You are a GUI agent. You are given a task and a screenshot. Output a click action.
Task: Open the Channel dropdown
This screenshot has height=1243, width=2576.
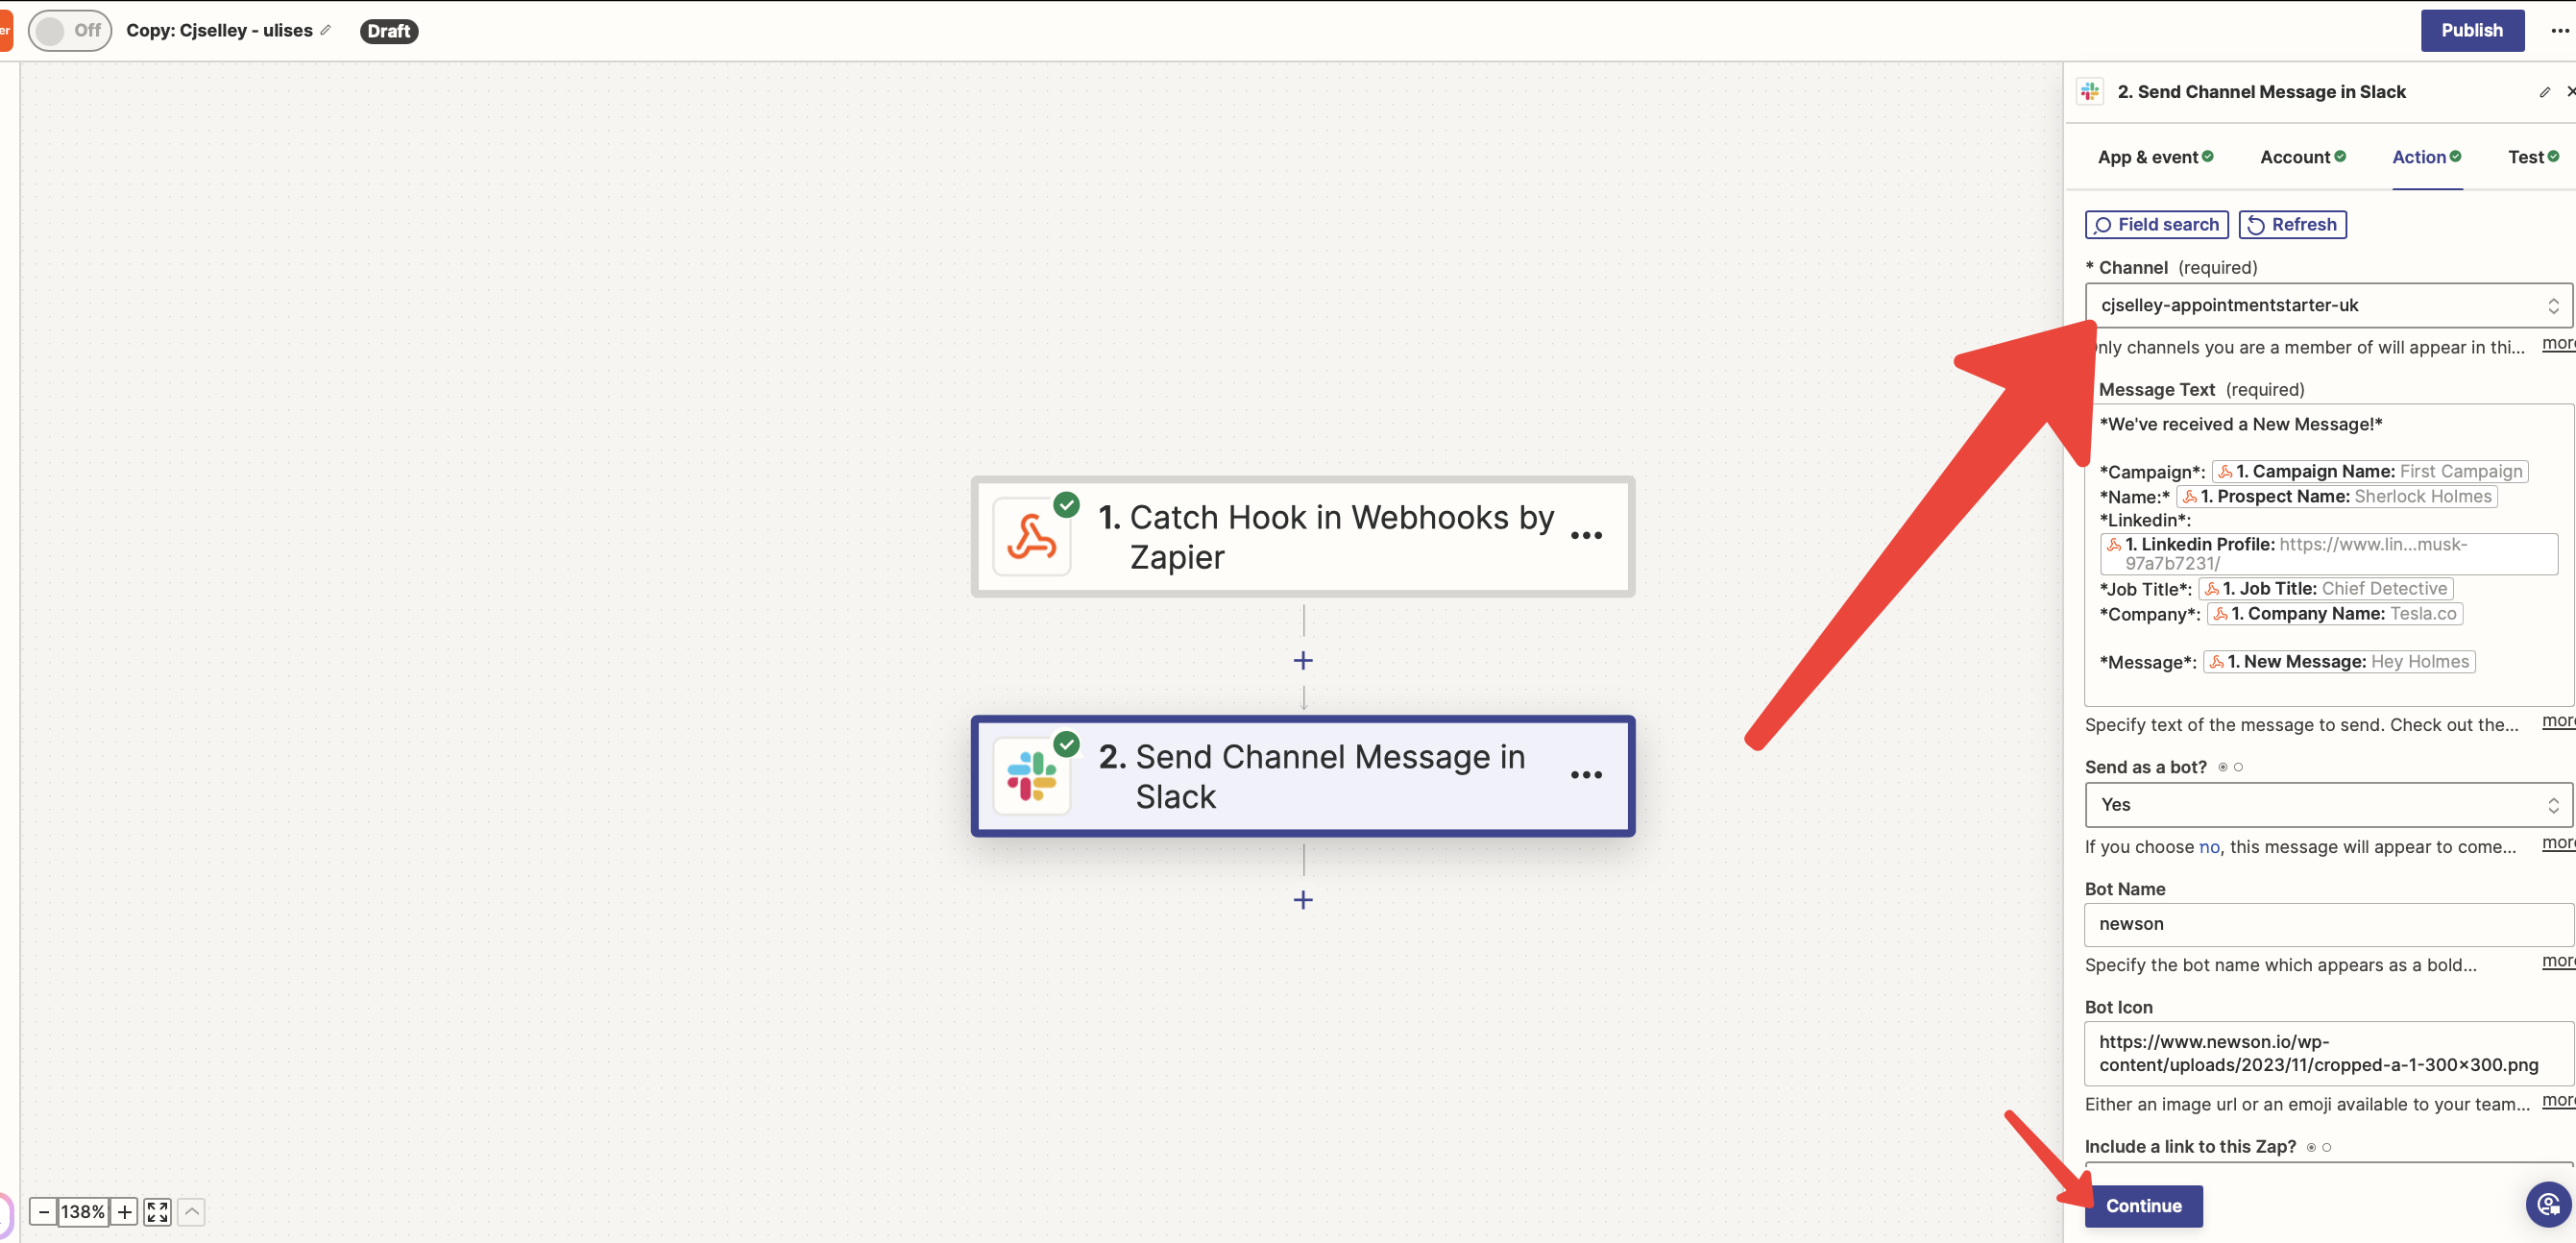(2326, 305)
